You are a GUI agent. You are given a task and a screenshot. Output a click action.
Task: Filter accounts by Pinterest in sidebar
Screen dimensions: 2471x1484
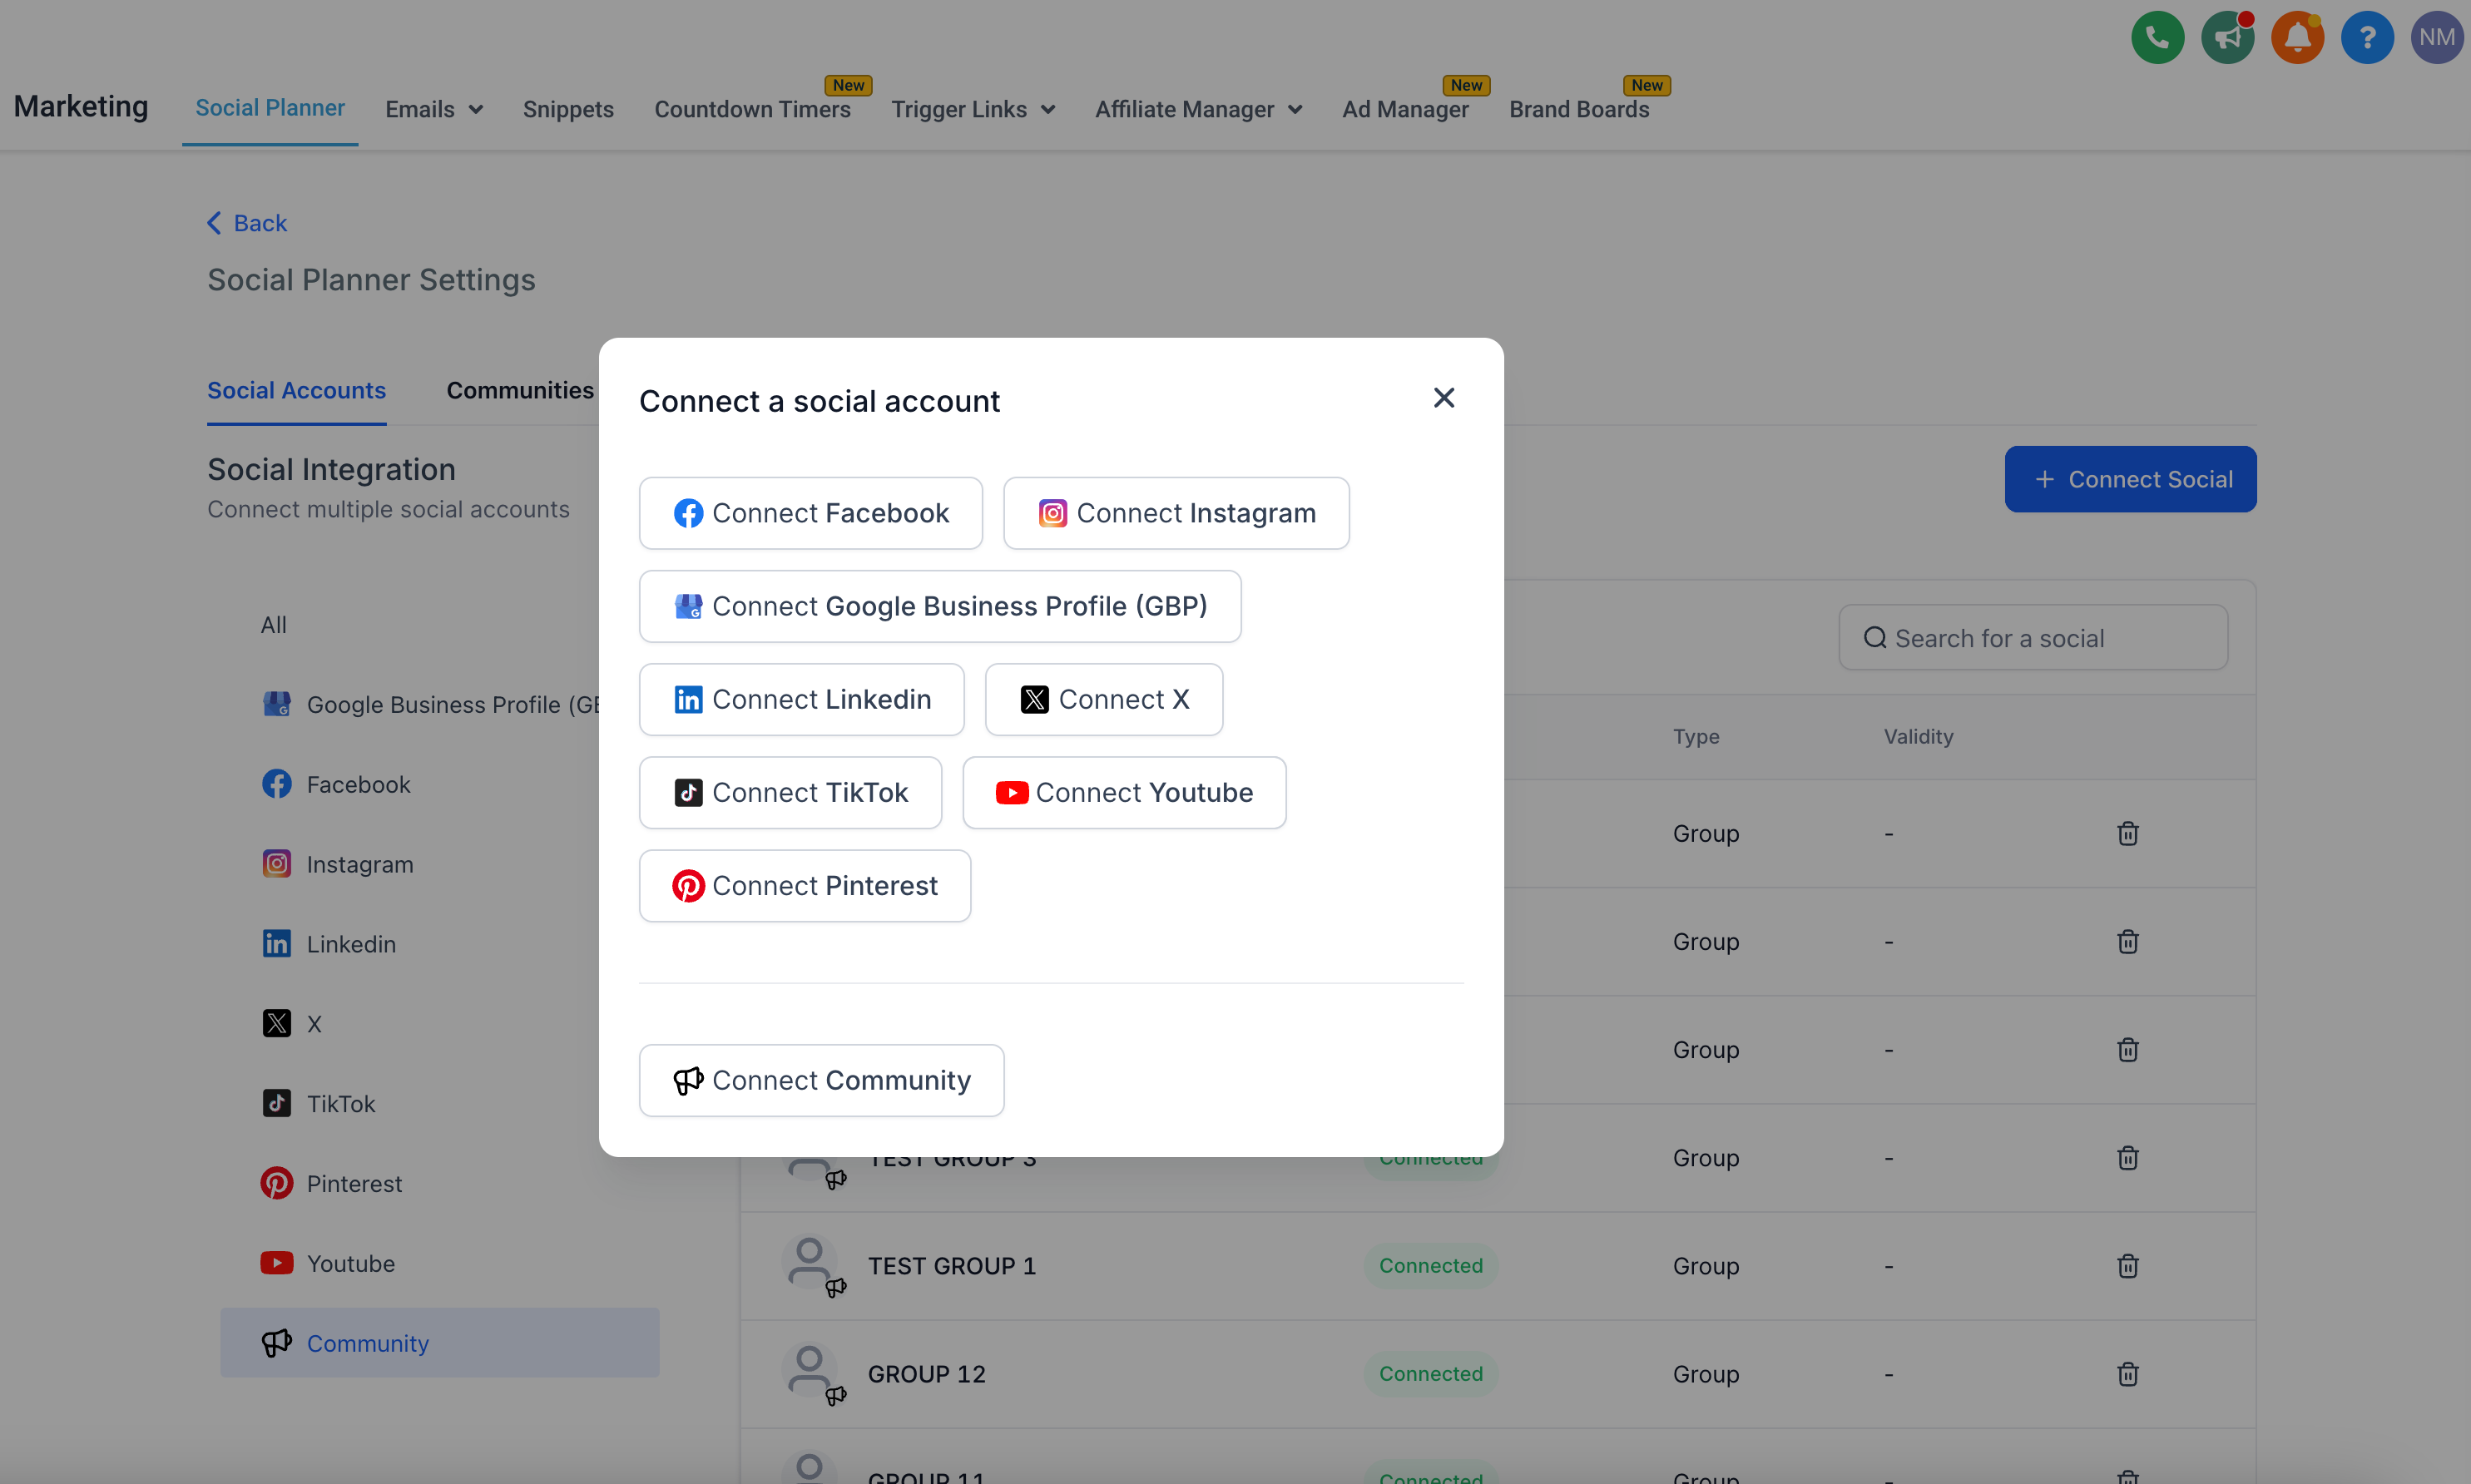pos(353,1184)
